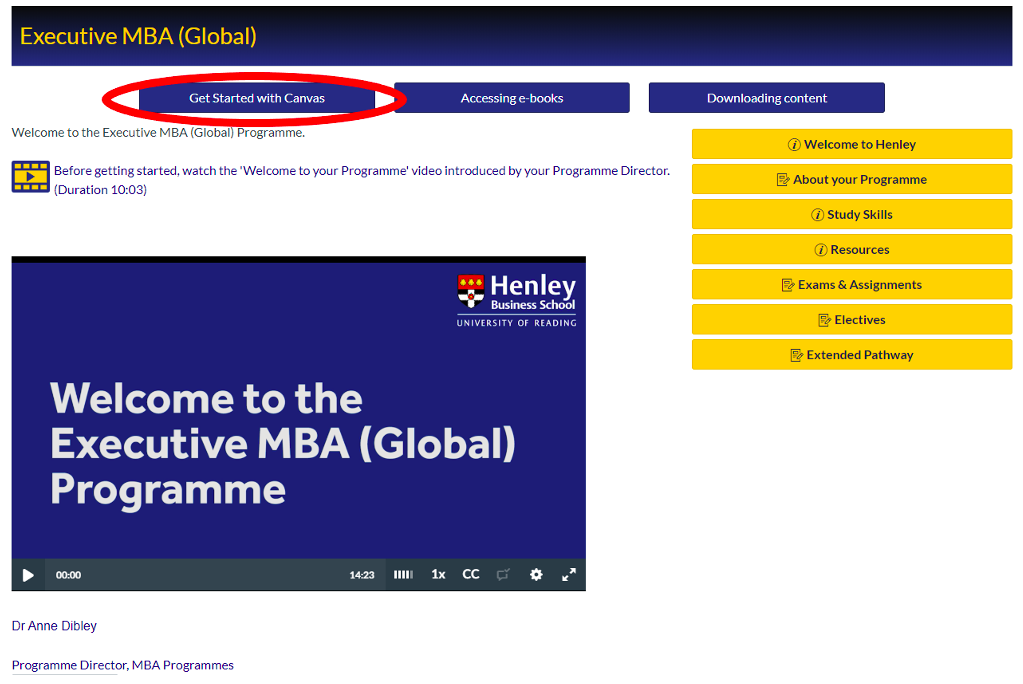This screenshot has height=684, width=1023.
Task: Click the Programme Director, MBA Programmes link
Action: tap(123, 665)
